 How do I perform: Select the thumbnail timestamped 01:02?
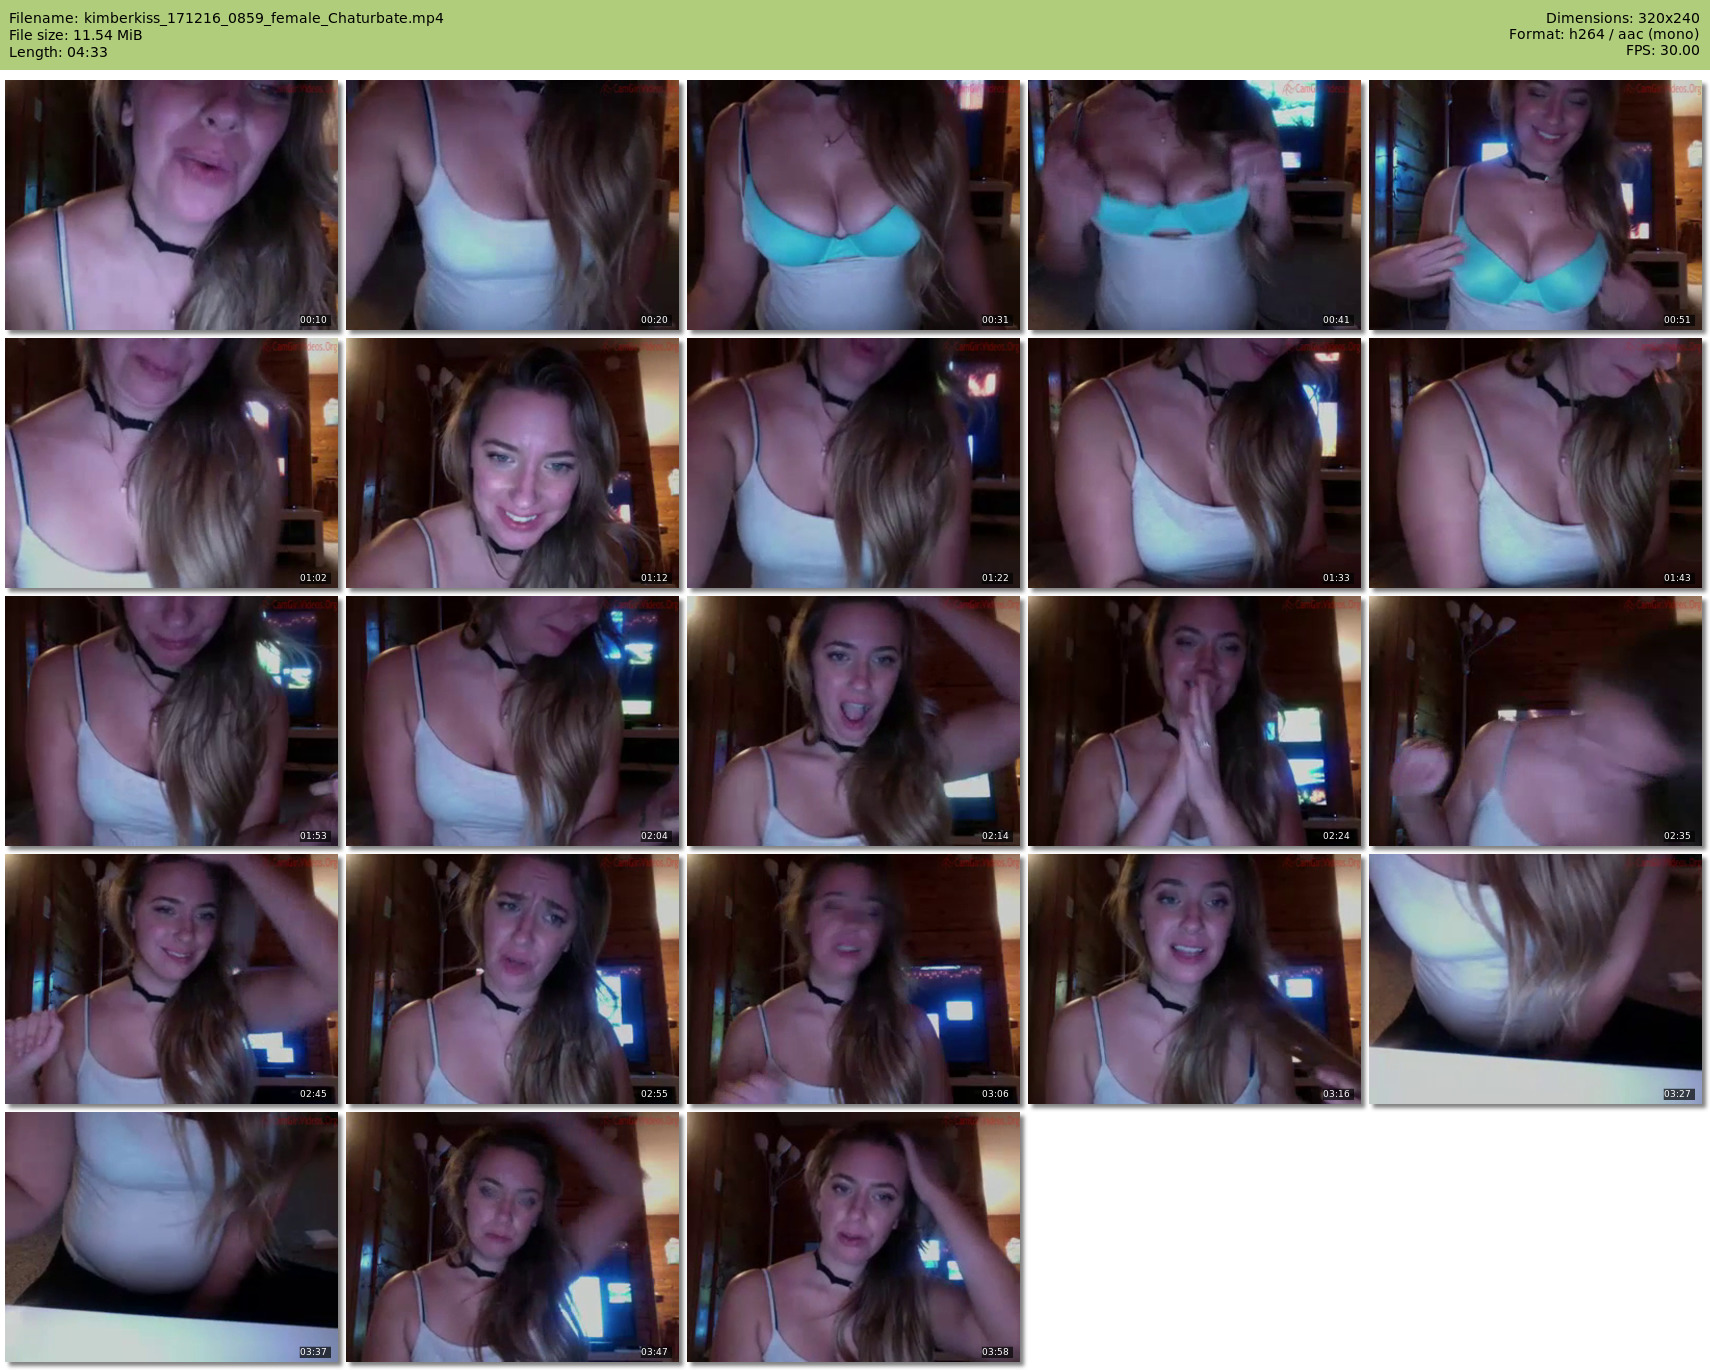[171, 463]
